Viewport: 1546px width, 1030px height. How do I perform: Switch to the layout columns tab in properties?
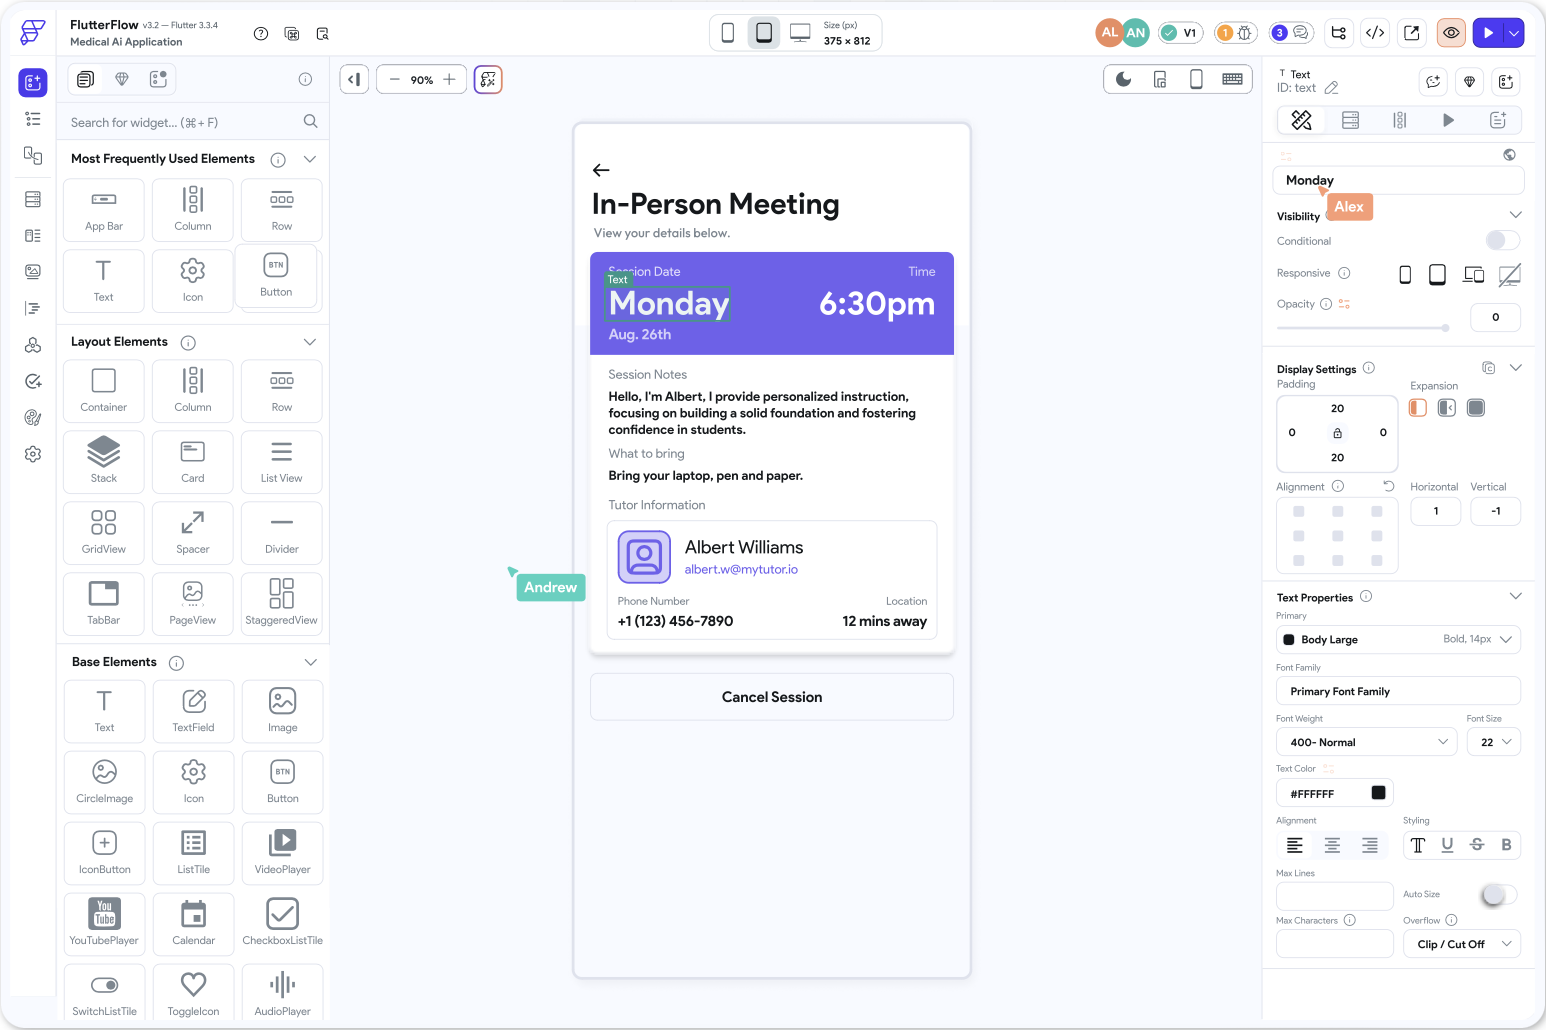coord(1399,120)
